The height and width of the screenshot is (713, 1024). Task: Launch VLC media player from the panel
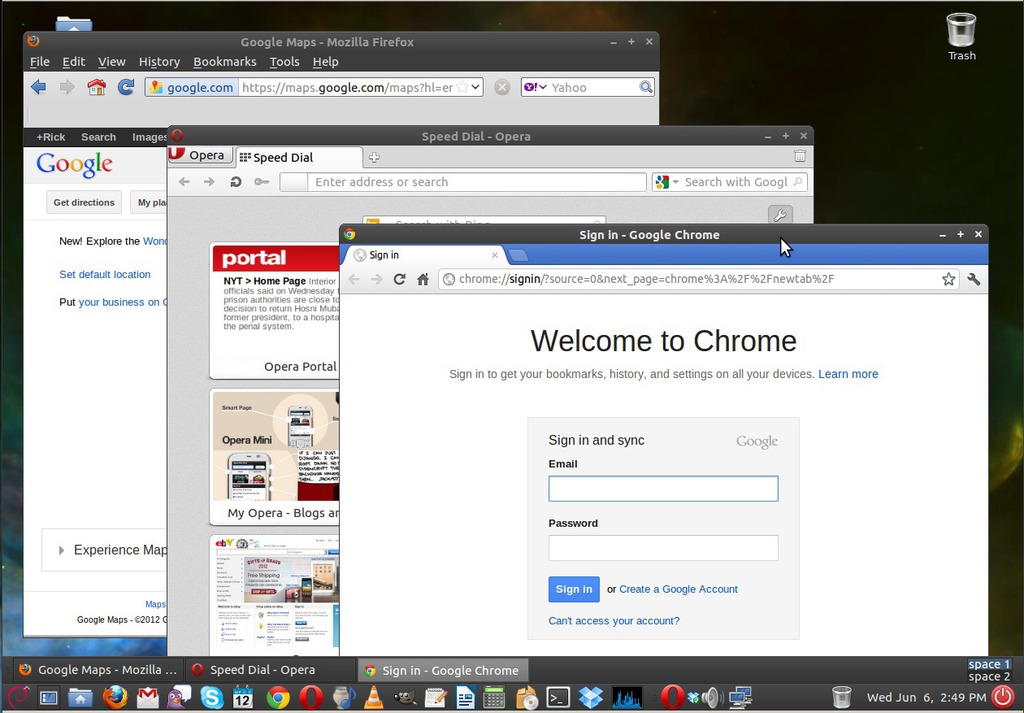pos(374,697)
